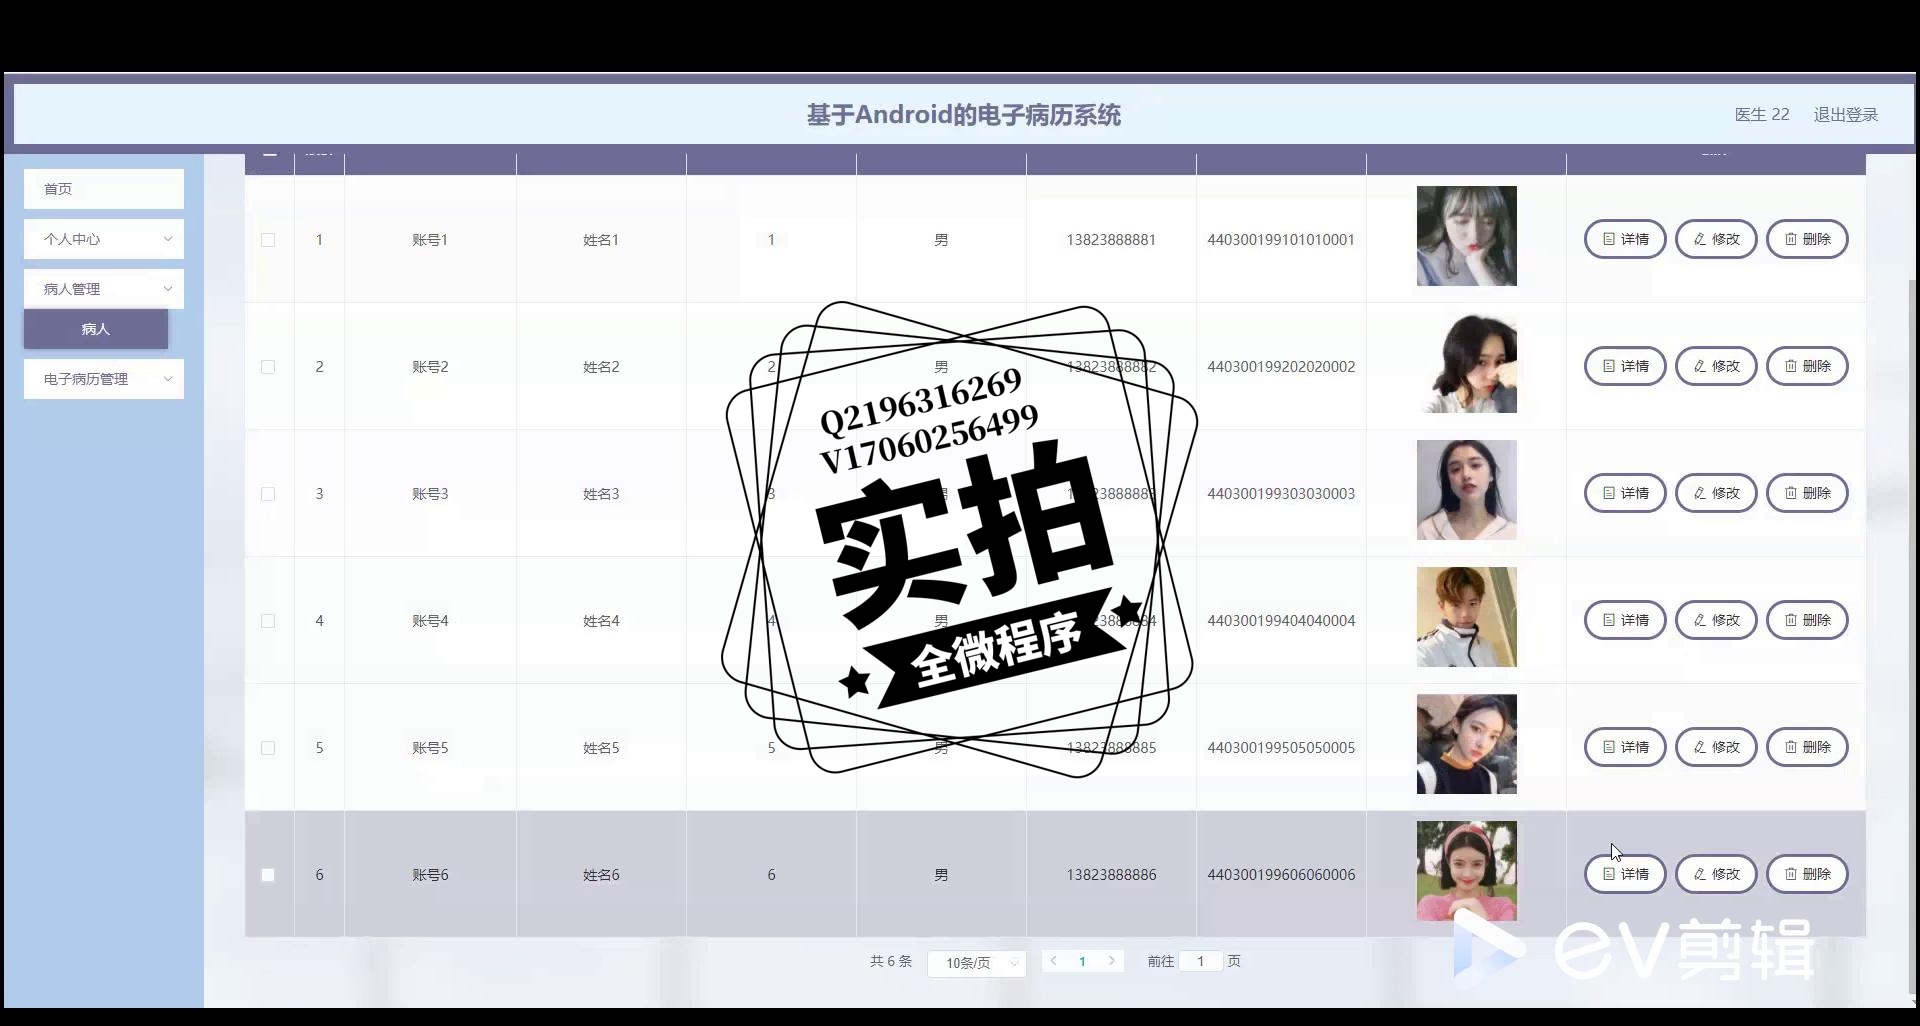Viewport: 1920px width, 1026px height.
Task: Open the 10条/页 page size dropdown
Action: point(977,963)
